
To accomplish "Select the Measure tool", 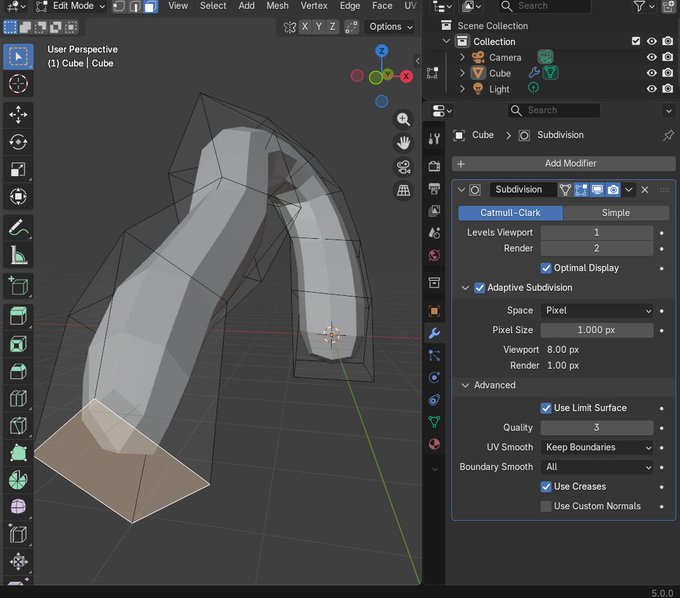I will click(18, 255).
